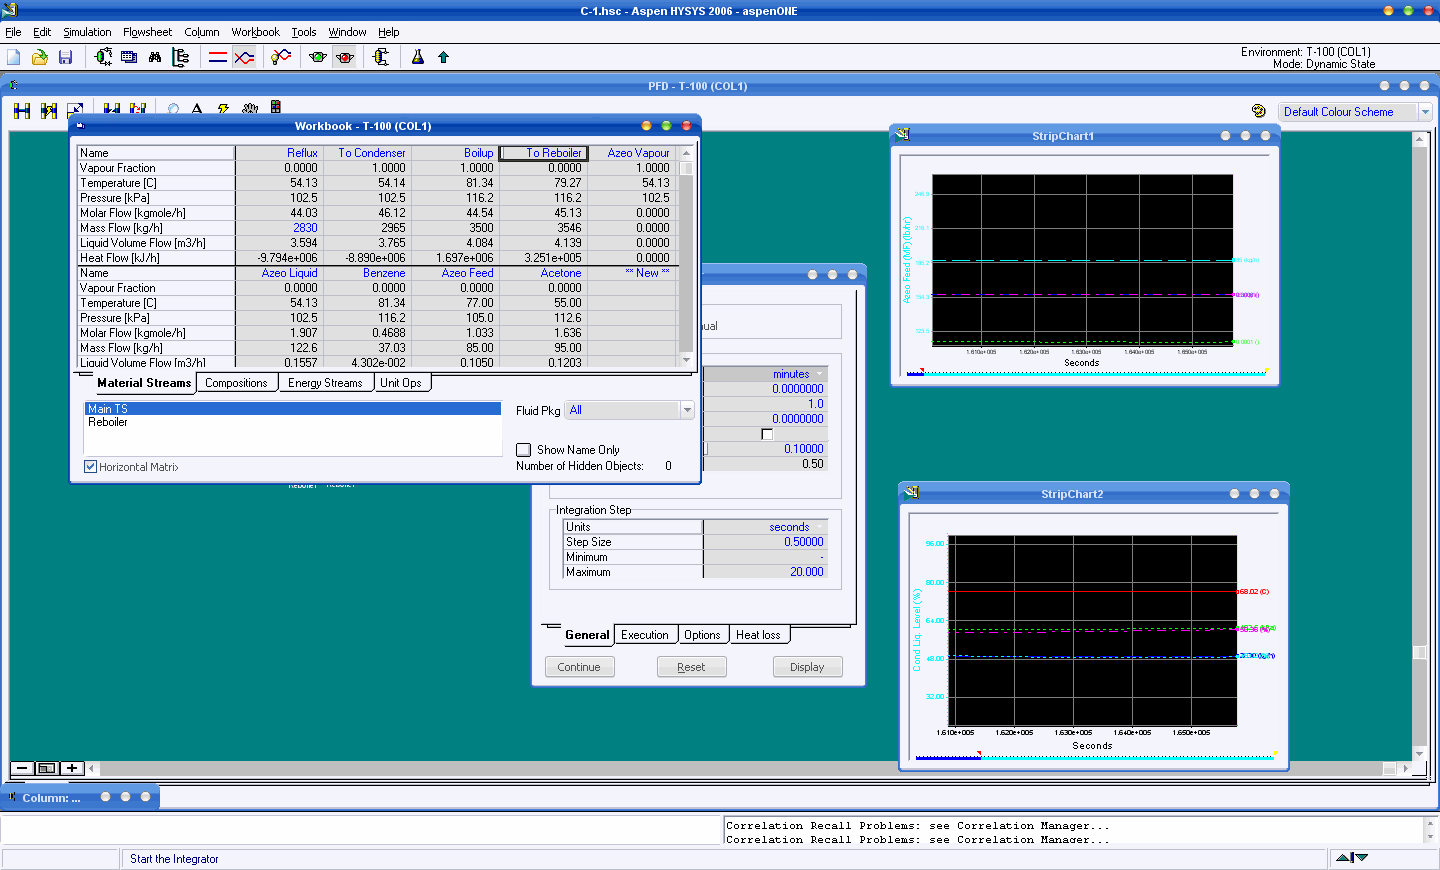Open the Options tab in Integrator
1440x870 pixels.
(x=702, y=635)
